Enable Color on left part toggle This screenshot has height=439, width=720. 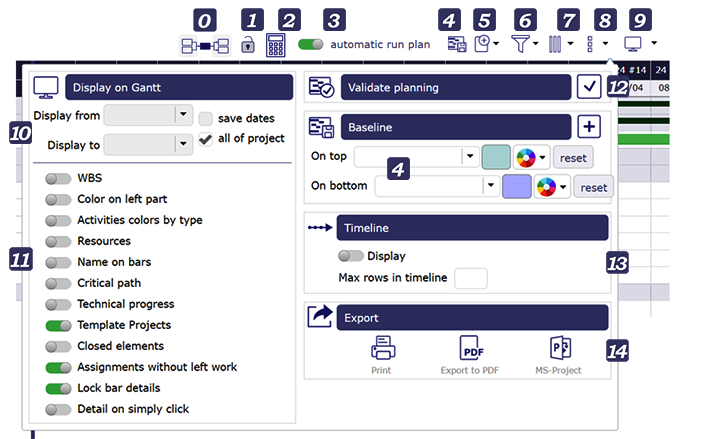coord(58,199)
